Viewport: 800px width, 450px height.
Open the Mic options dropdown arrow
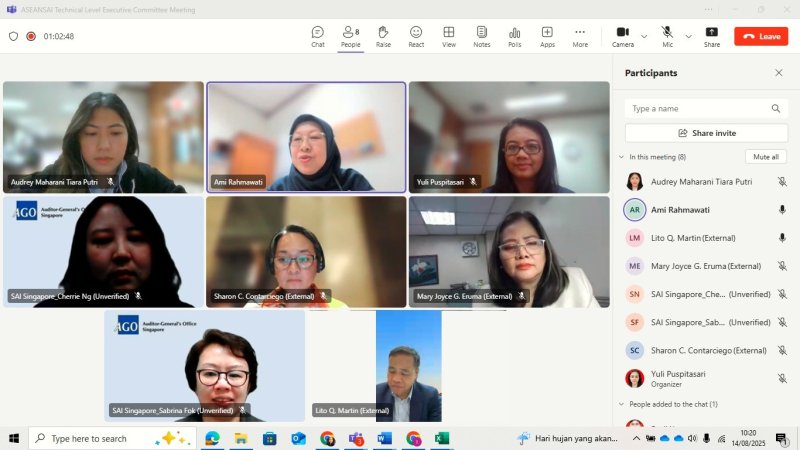pyautogui.click(x=688, y=36)
